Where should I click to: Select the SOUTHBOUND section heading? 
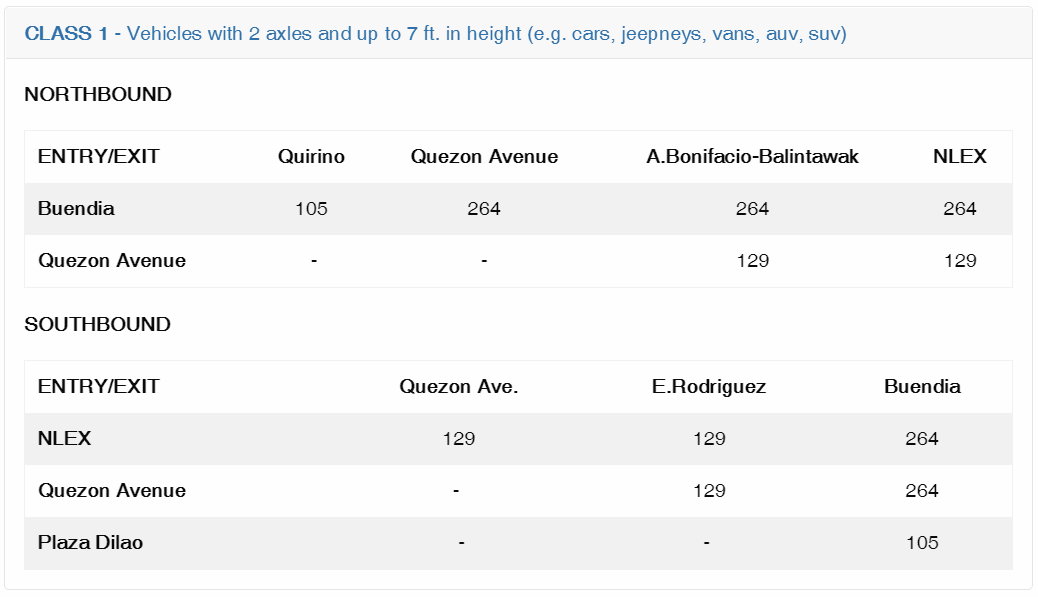coord(97,324)
